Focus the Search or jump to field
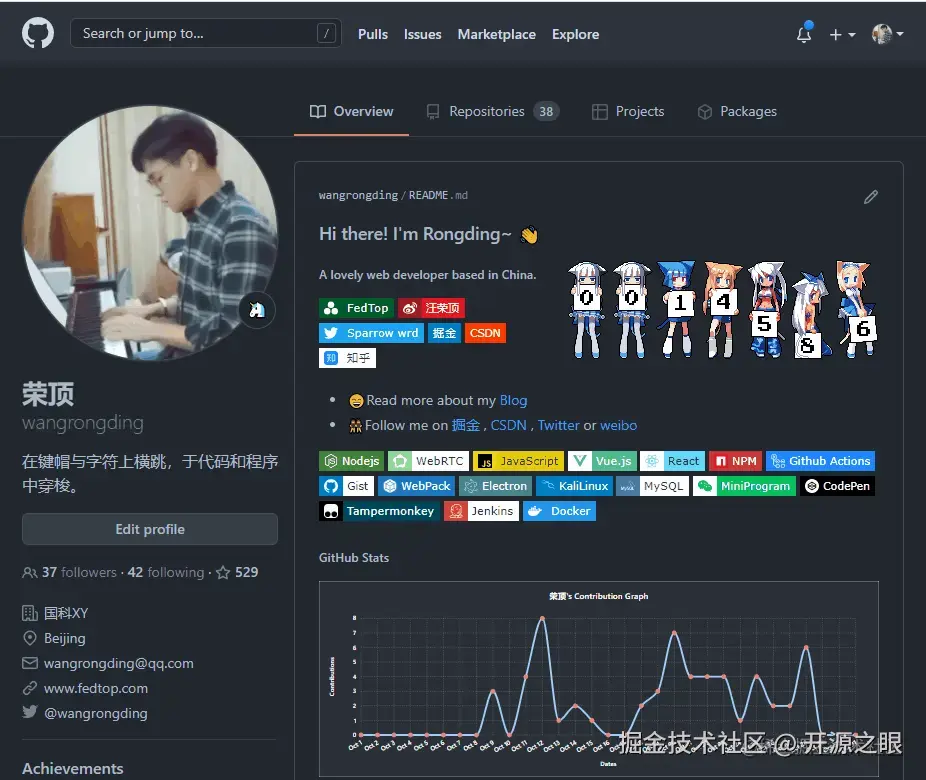Screen dimensions: 926x780 [x=206, y=33]
